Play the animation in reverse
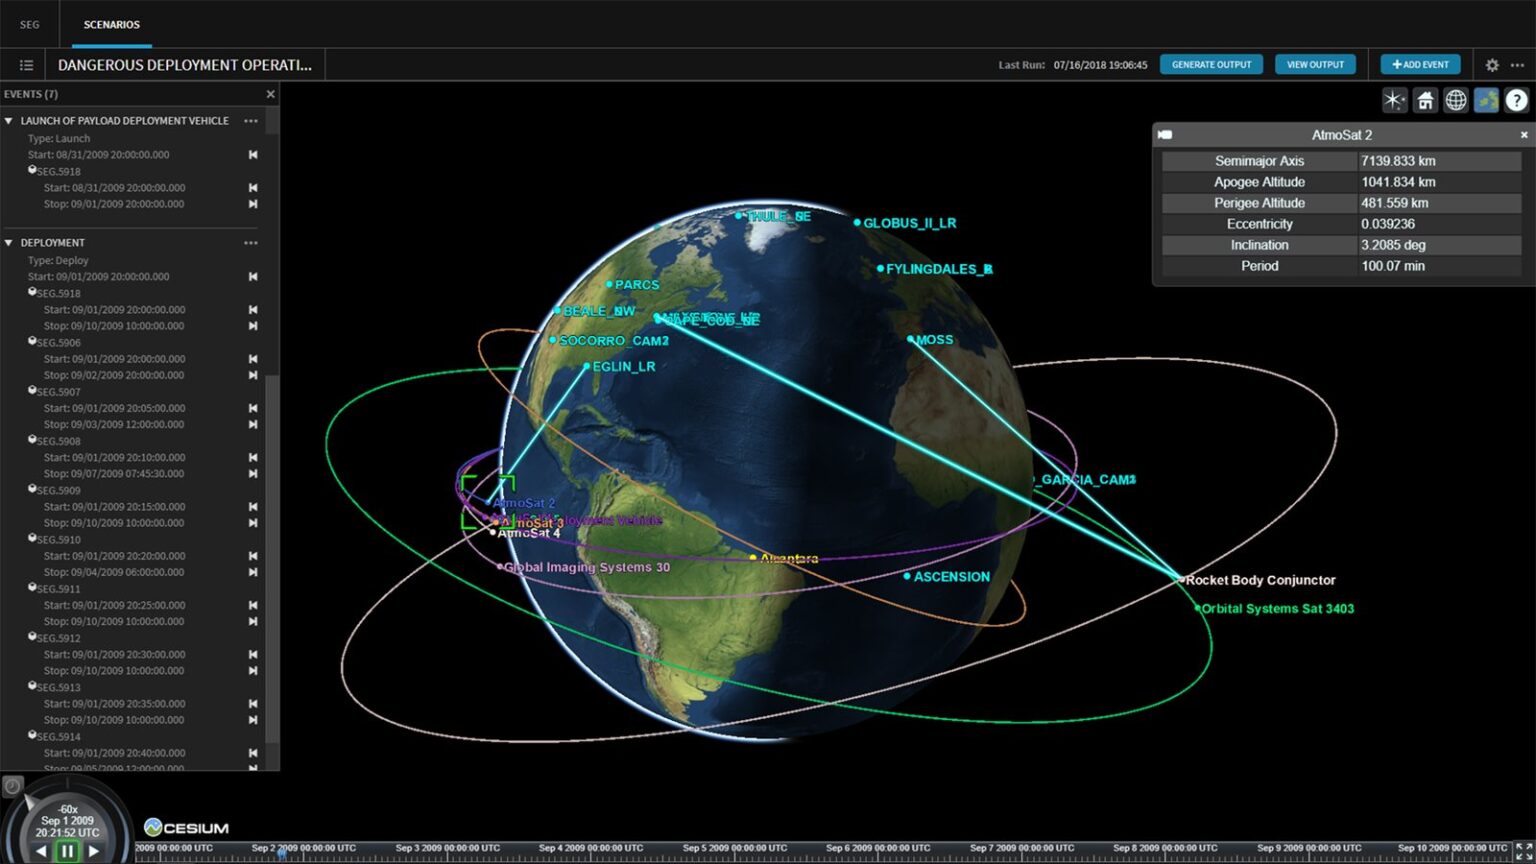The image size is (1536, 864). [41, 852]
